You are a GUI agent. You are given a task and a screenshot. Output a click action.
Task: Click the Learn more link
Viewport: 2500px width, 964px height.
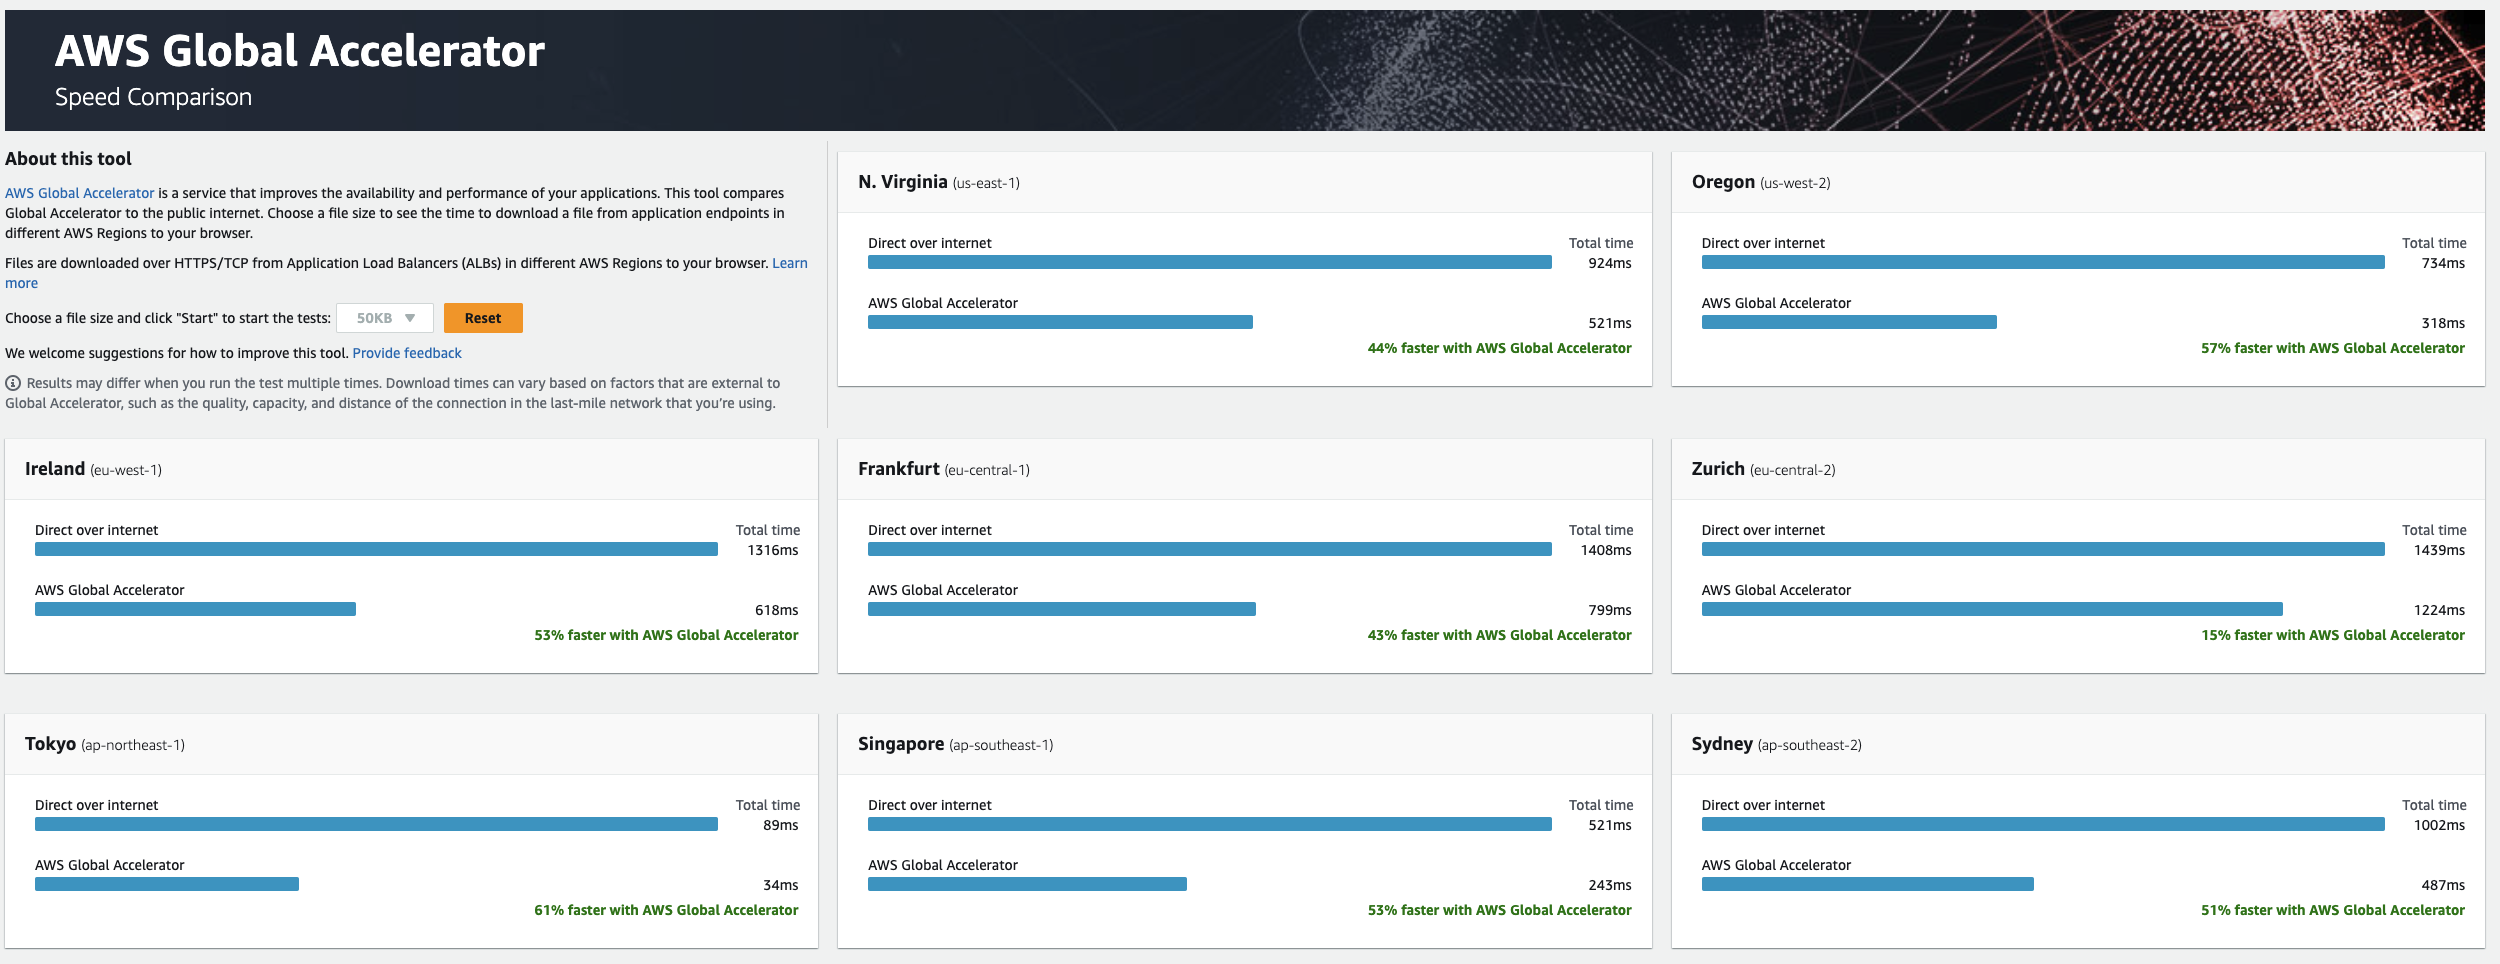(x=790, y=263)
